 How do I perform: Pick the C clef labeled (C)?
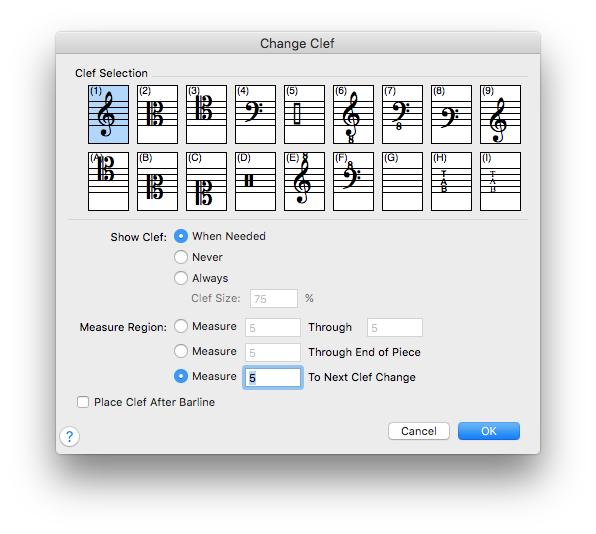[206, 181]
